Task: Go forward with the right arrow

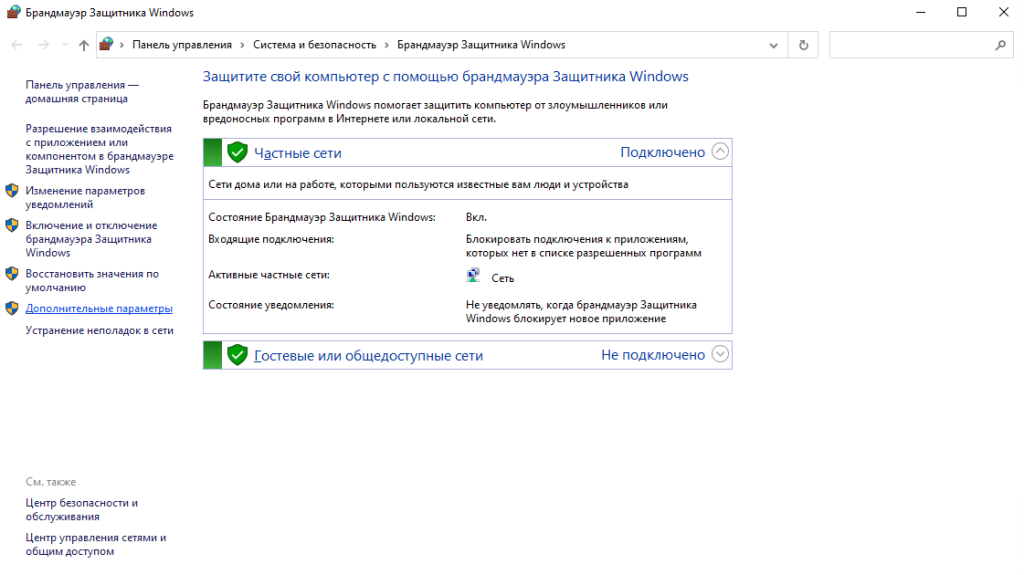Action: 43,45
